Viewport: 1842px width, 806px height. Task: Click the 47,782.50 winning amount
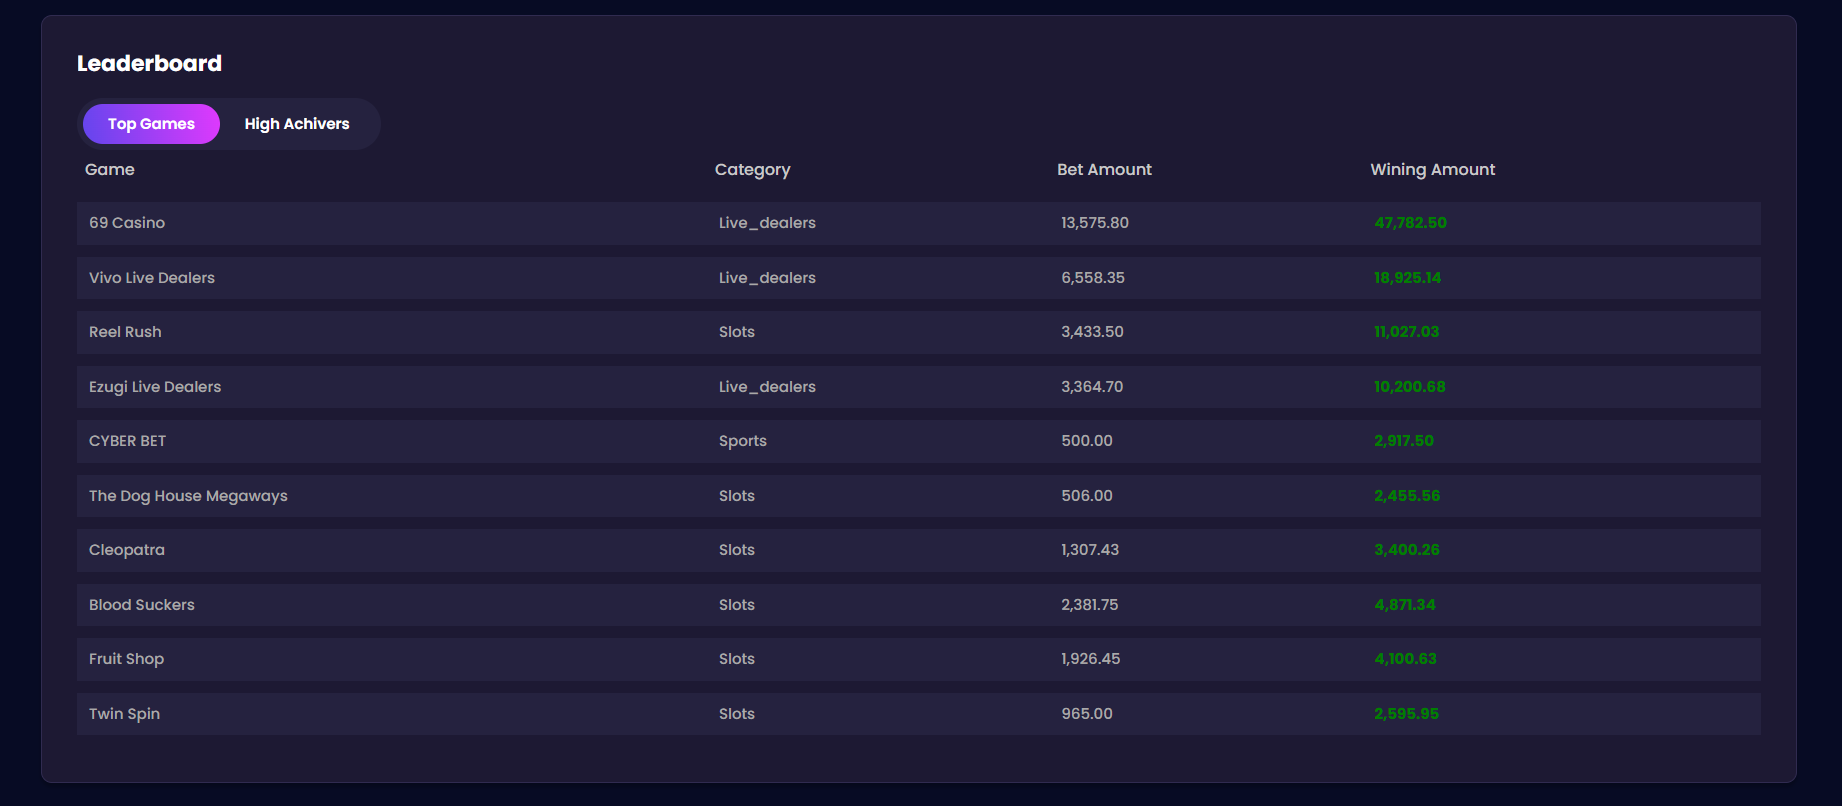[x=1410, y=223]
